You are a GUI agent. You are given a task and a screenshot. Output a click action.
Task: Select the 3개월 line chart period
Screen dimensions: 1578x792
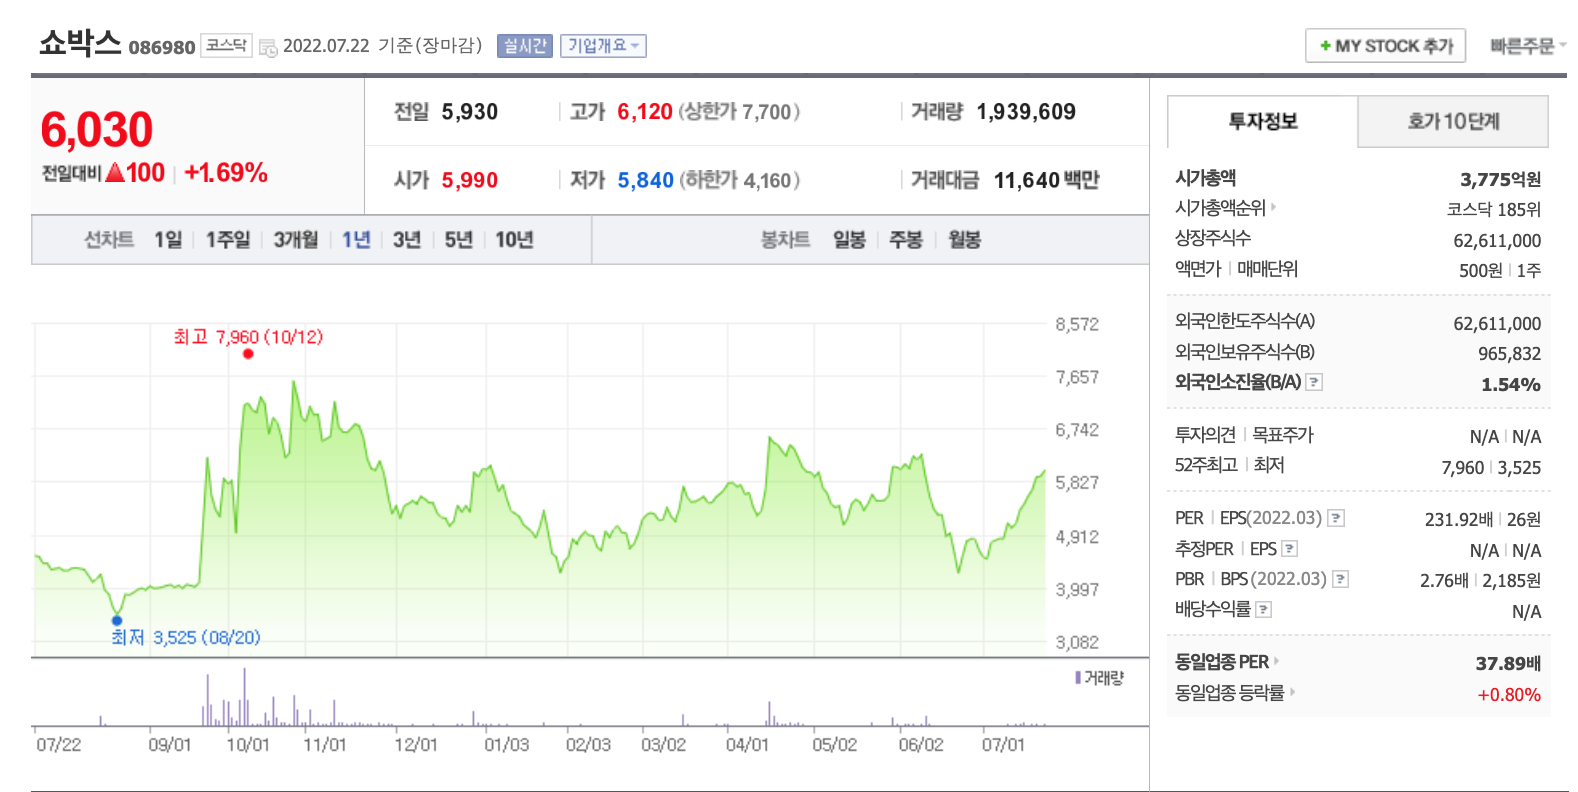coord(296,240)
